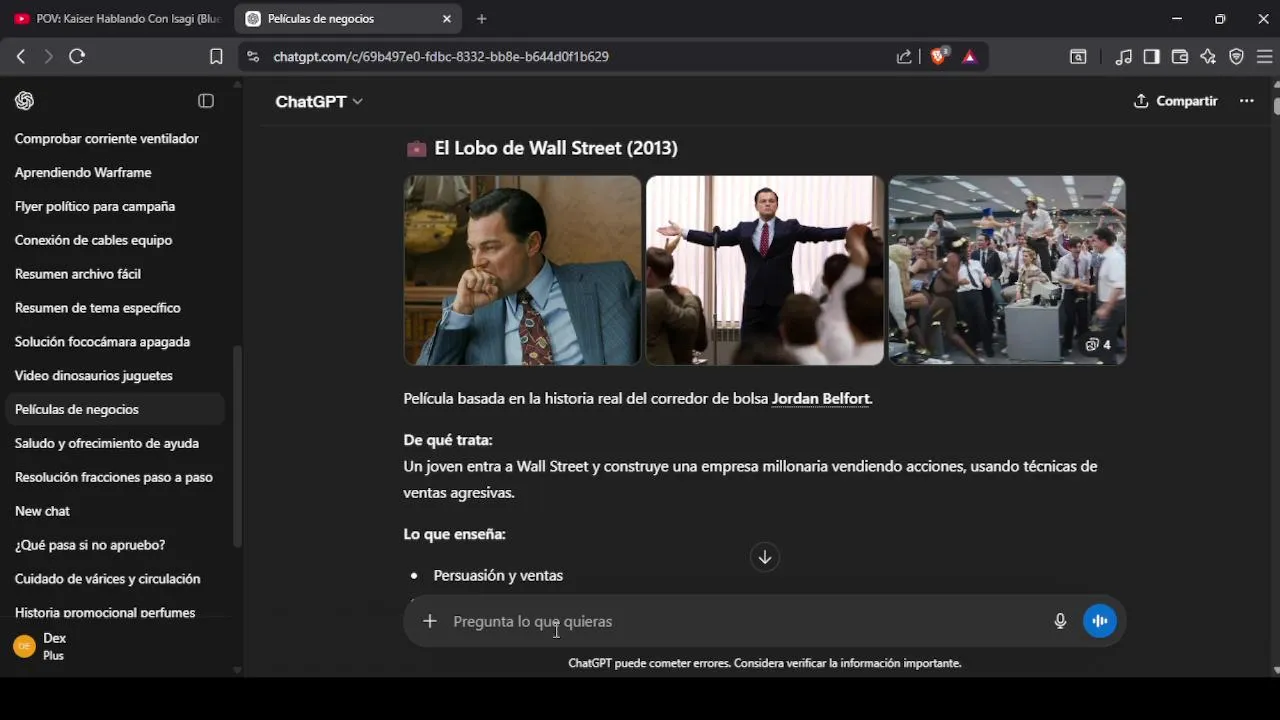Open the ChatGPT model selector dropdown

point(319,101)
